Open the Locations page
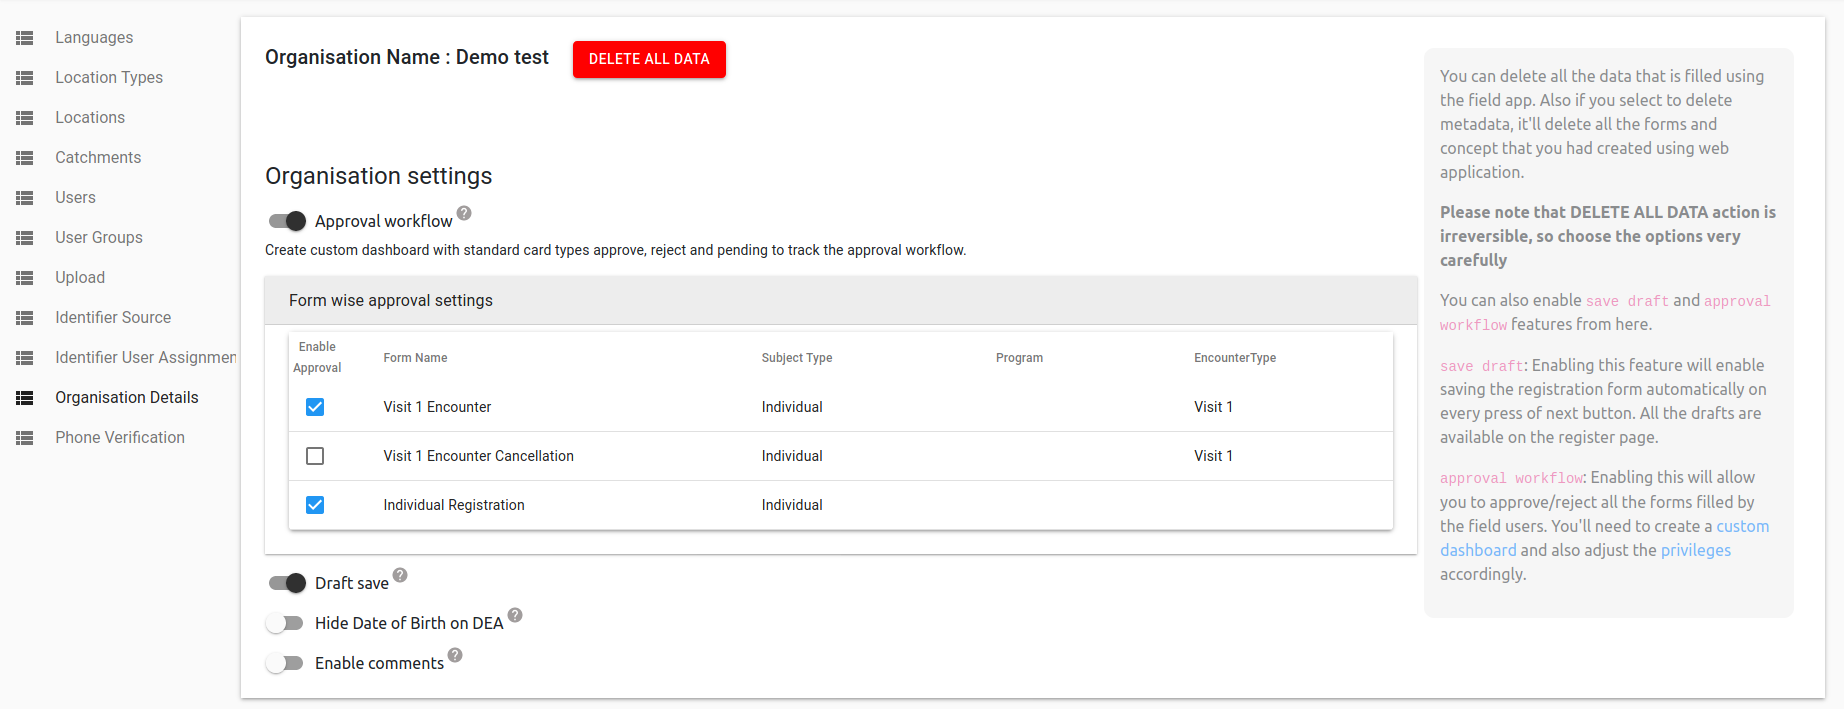Image resolution: width=1844 pixels, height=709 pixels. tap(90, 118)
